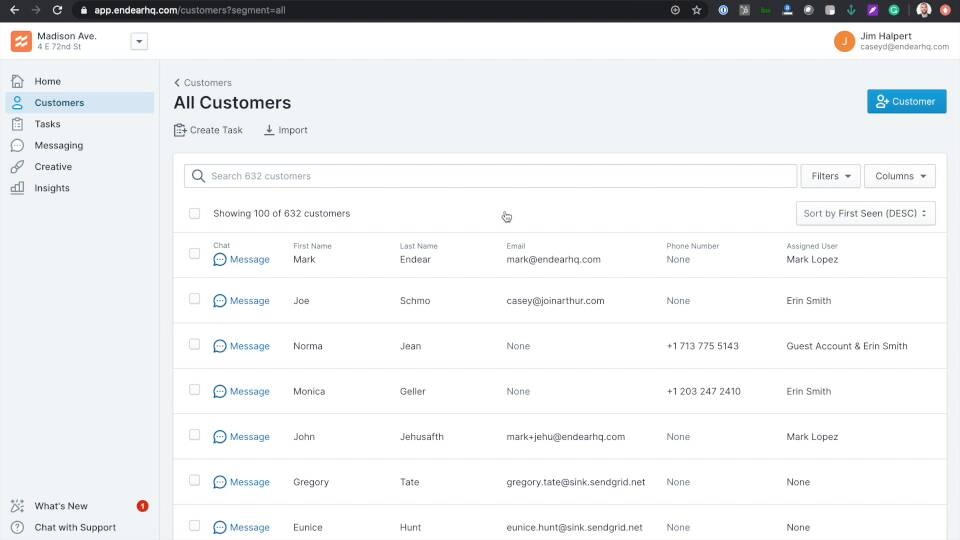The width and height of the screenshot is (960, 540).
Task: Open Sort by First Seen selector
Action: 865,213
